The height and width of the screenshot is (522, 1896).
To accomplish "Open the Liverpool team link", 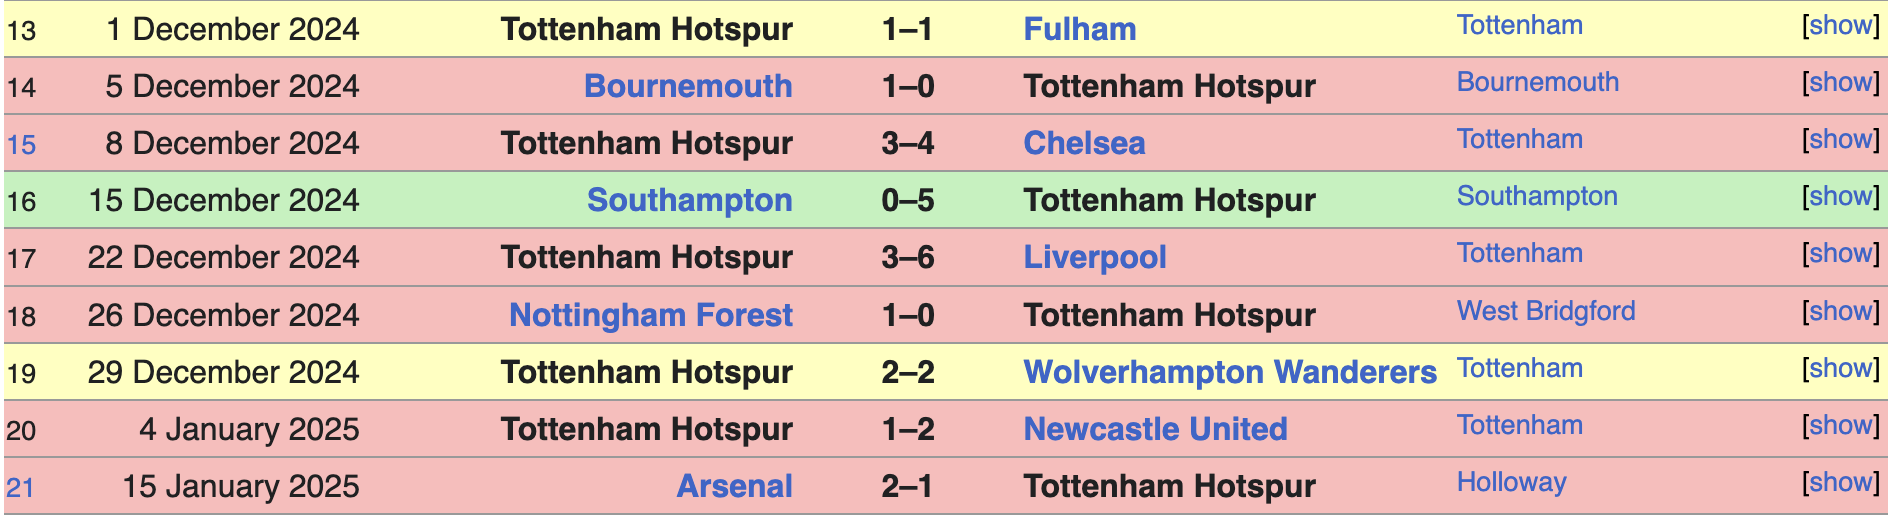I will (x=1095, y=257).
